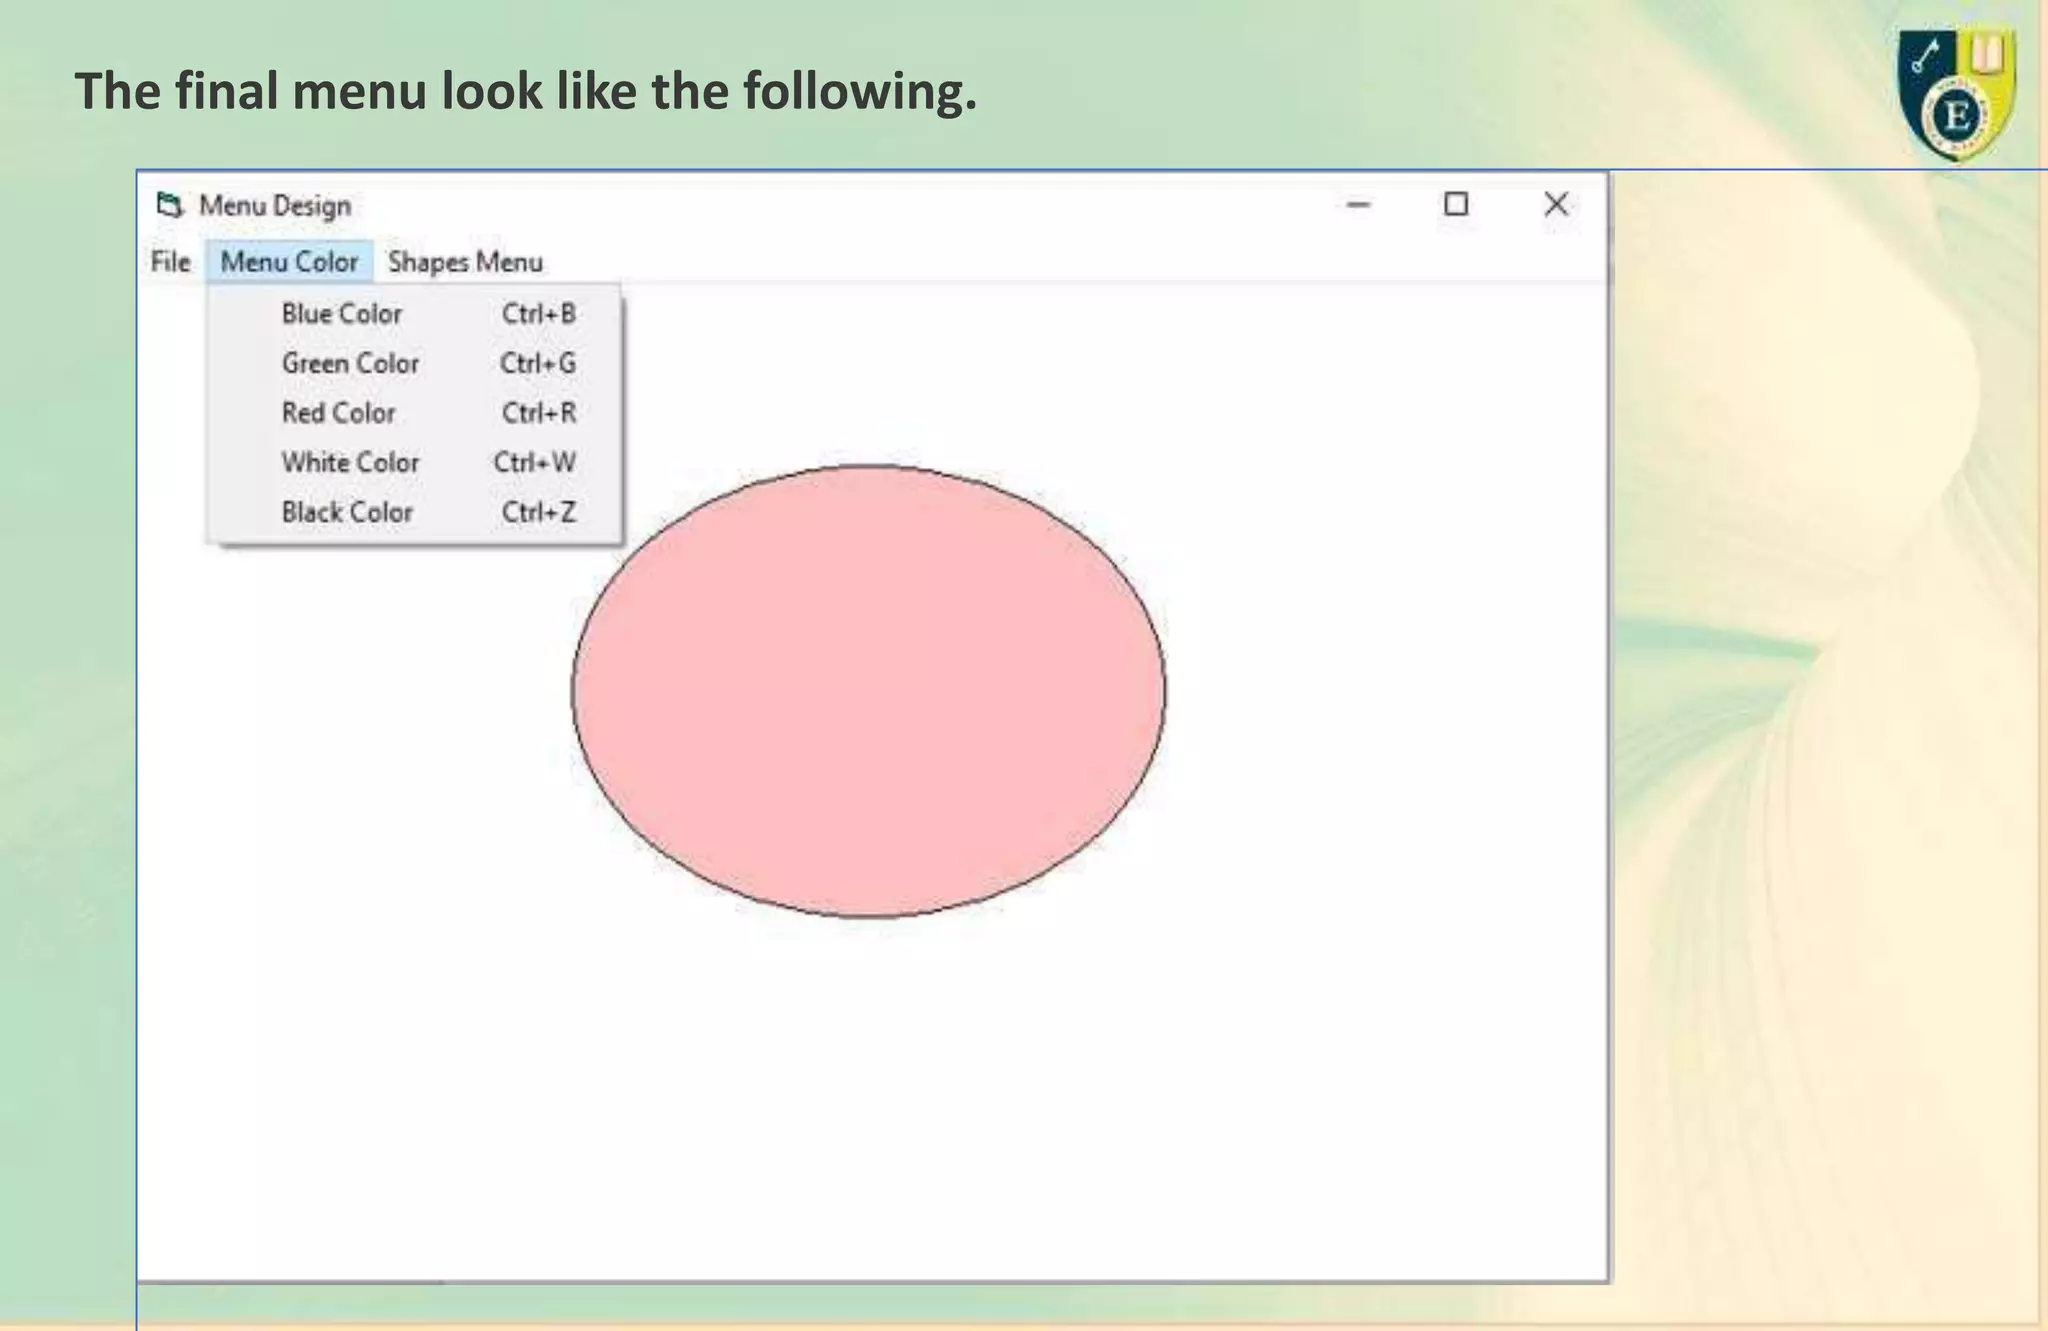
Task: Maximize the Menu Design window
Action: pos(1456,205)
